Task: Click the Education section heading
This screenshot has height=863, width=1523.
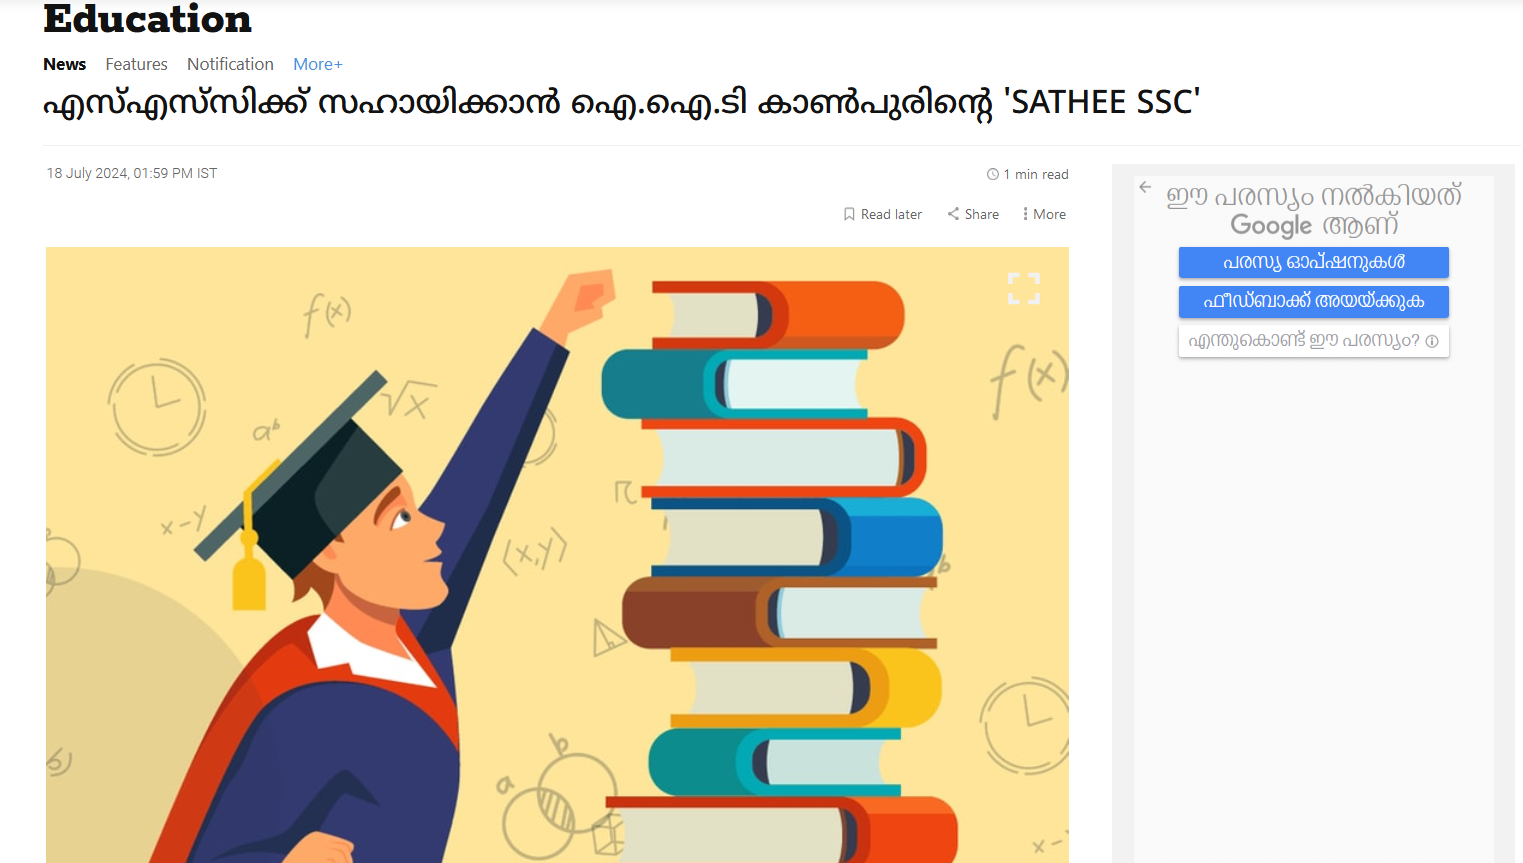Action: pos(147,19)
